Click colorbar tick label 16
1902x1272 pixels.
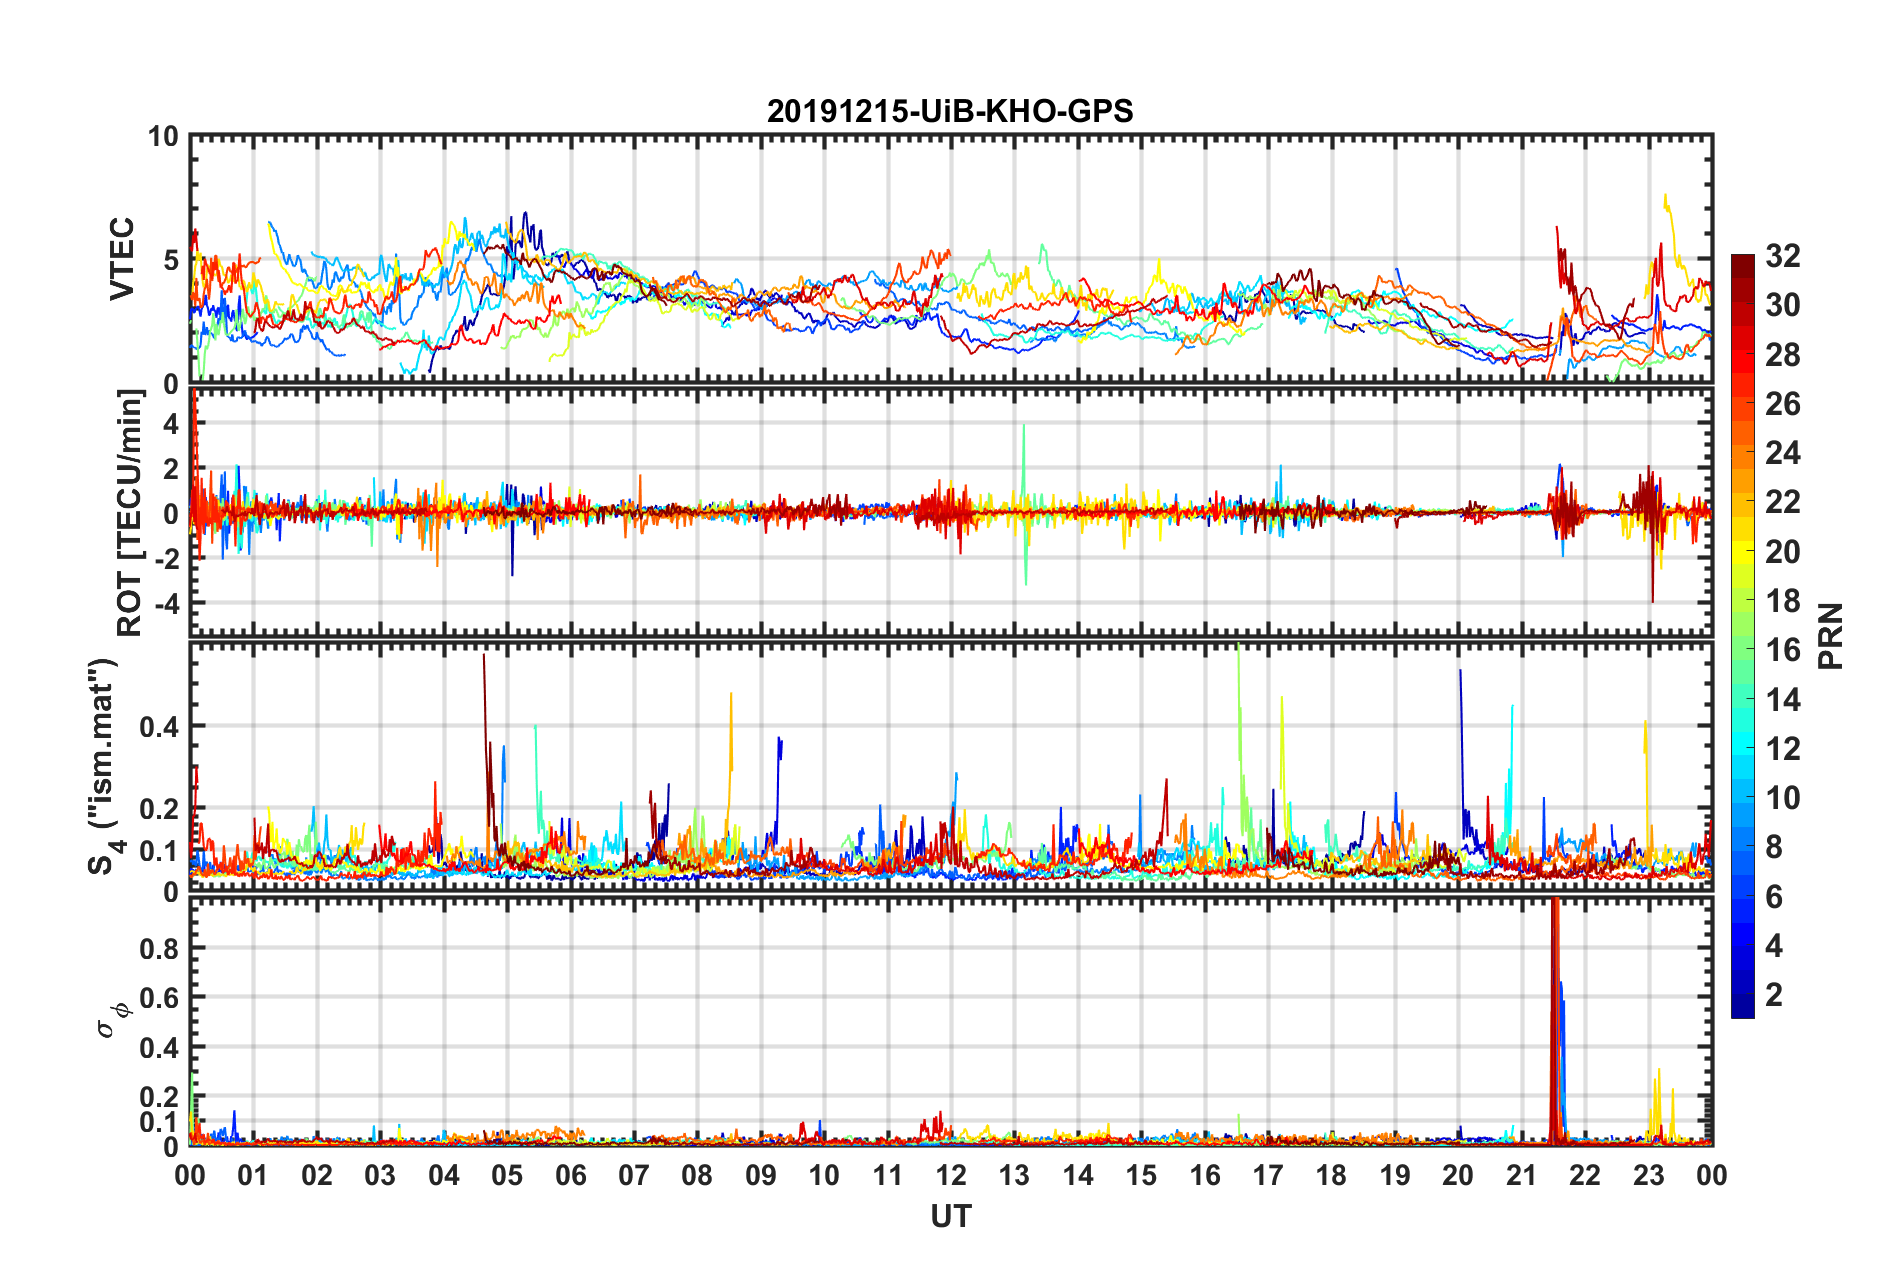[x=1782, y=650]
